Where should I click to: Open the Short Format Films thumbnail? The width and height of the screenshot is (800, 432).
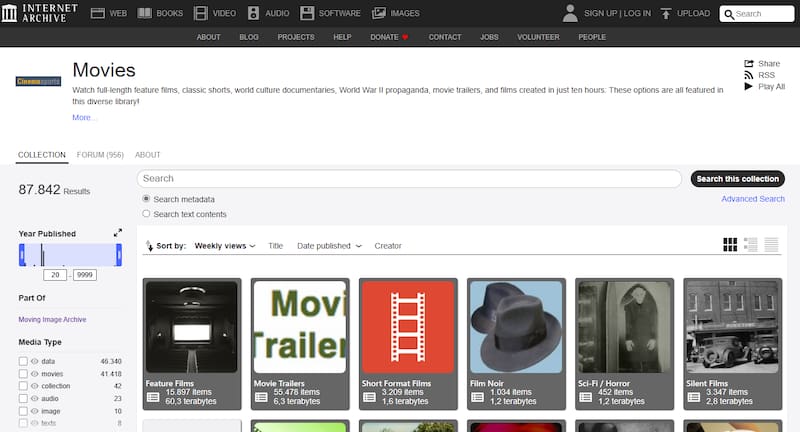[x=408, y=327]
